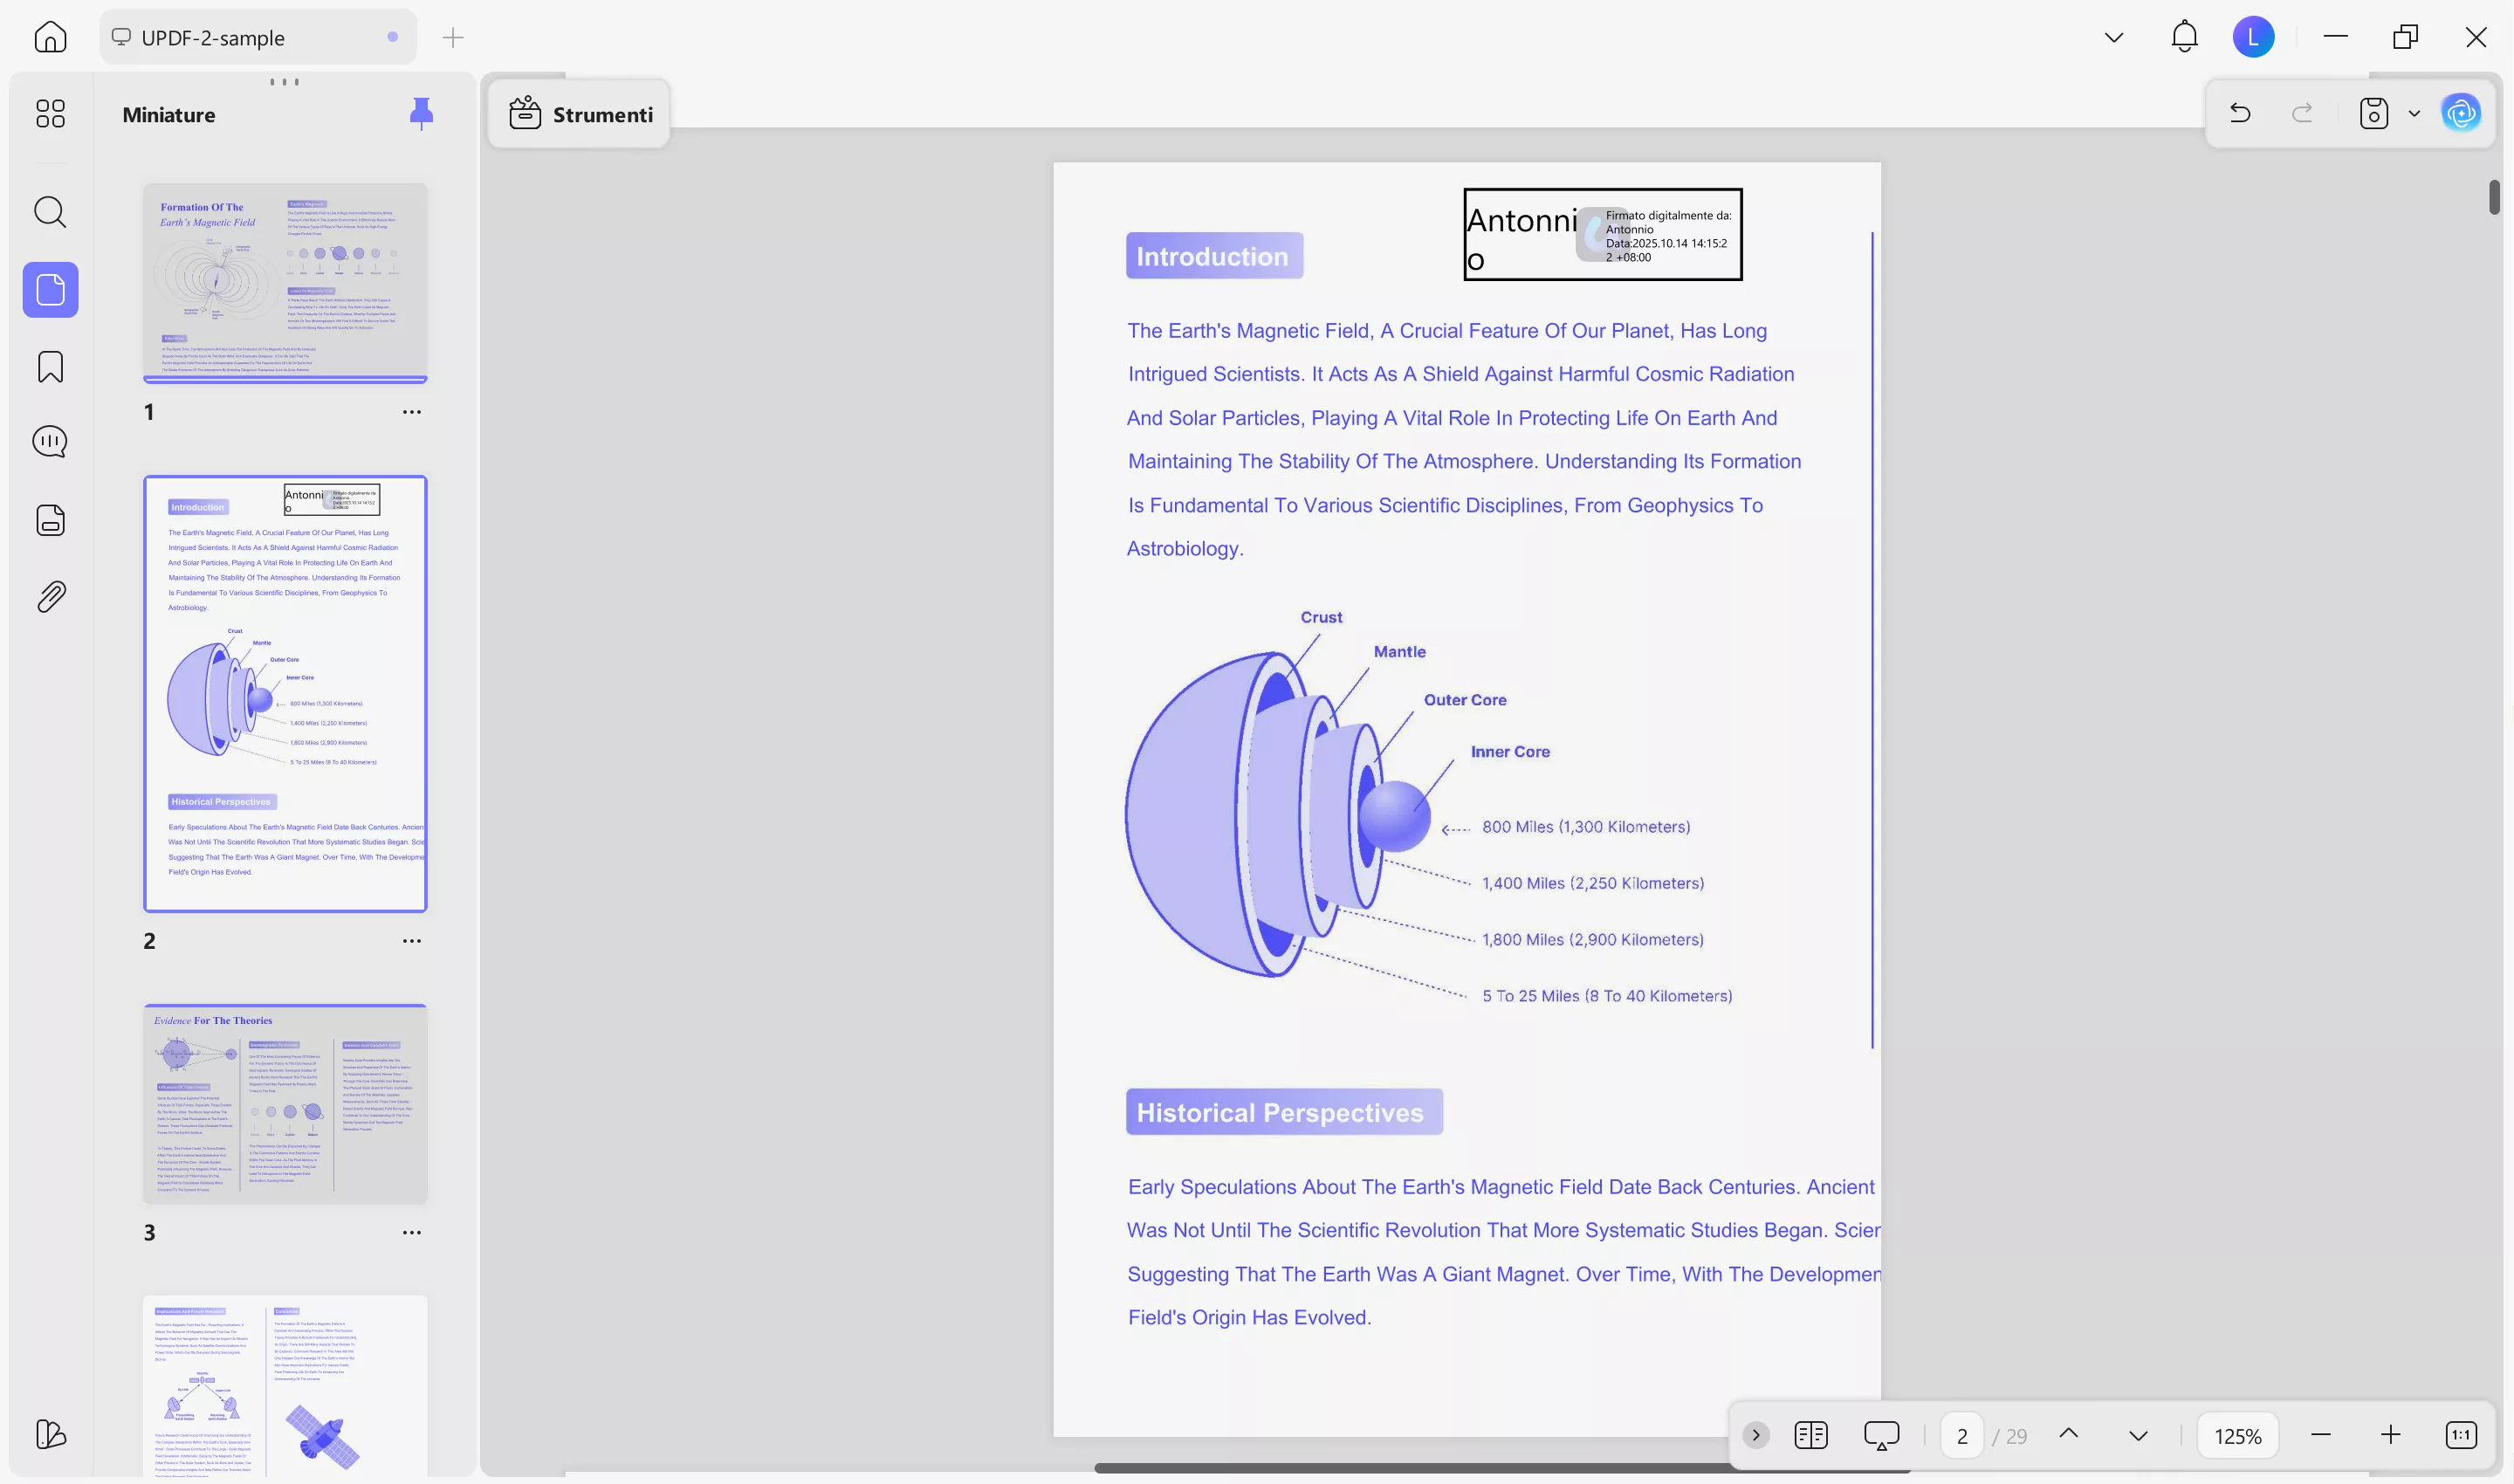
Task: Select the page 3 thumbnail
Action: [285, 1104]
